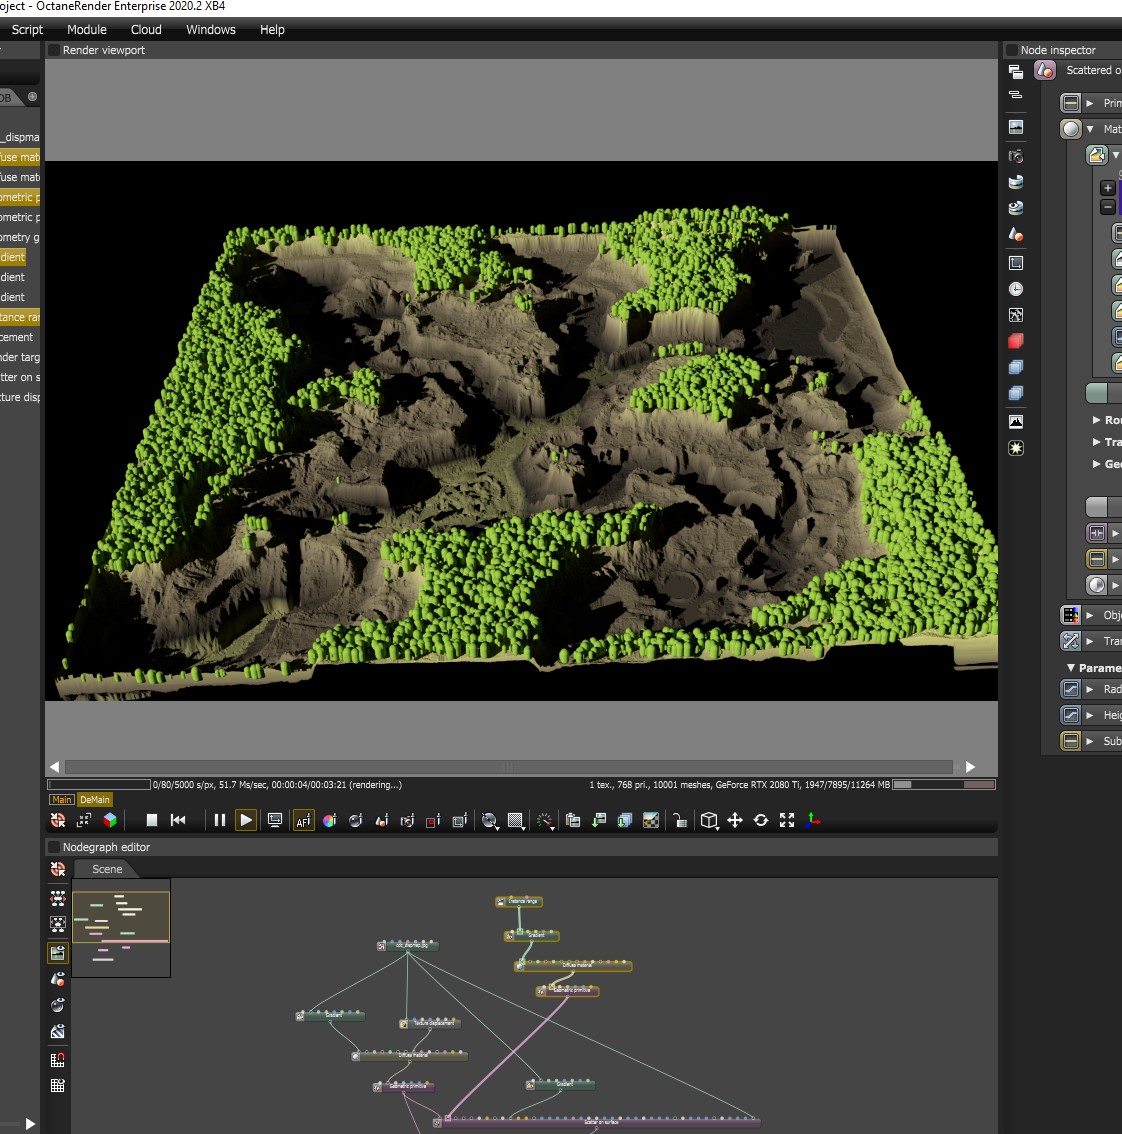Image resolution: width=1122 pixels, height=1134 pixels.
Task: Open camera settings icon in Node inspector sidebar
Action: click(1016, 156)
